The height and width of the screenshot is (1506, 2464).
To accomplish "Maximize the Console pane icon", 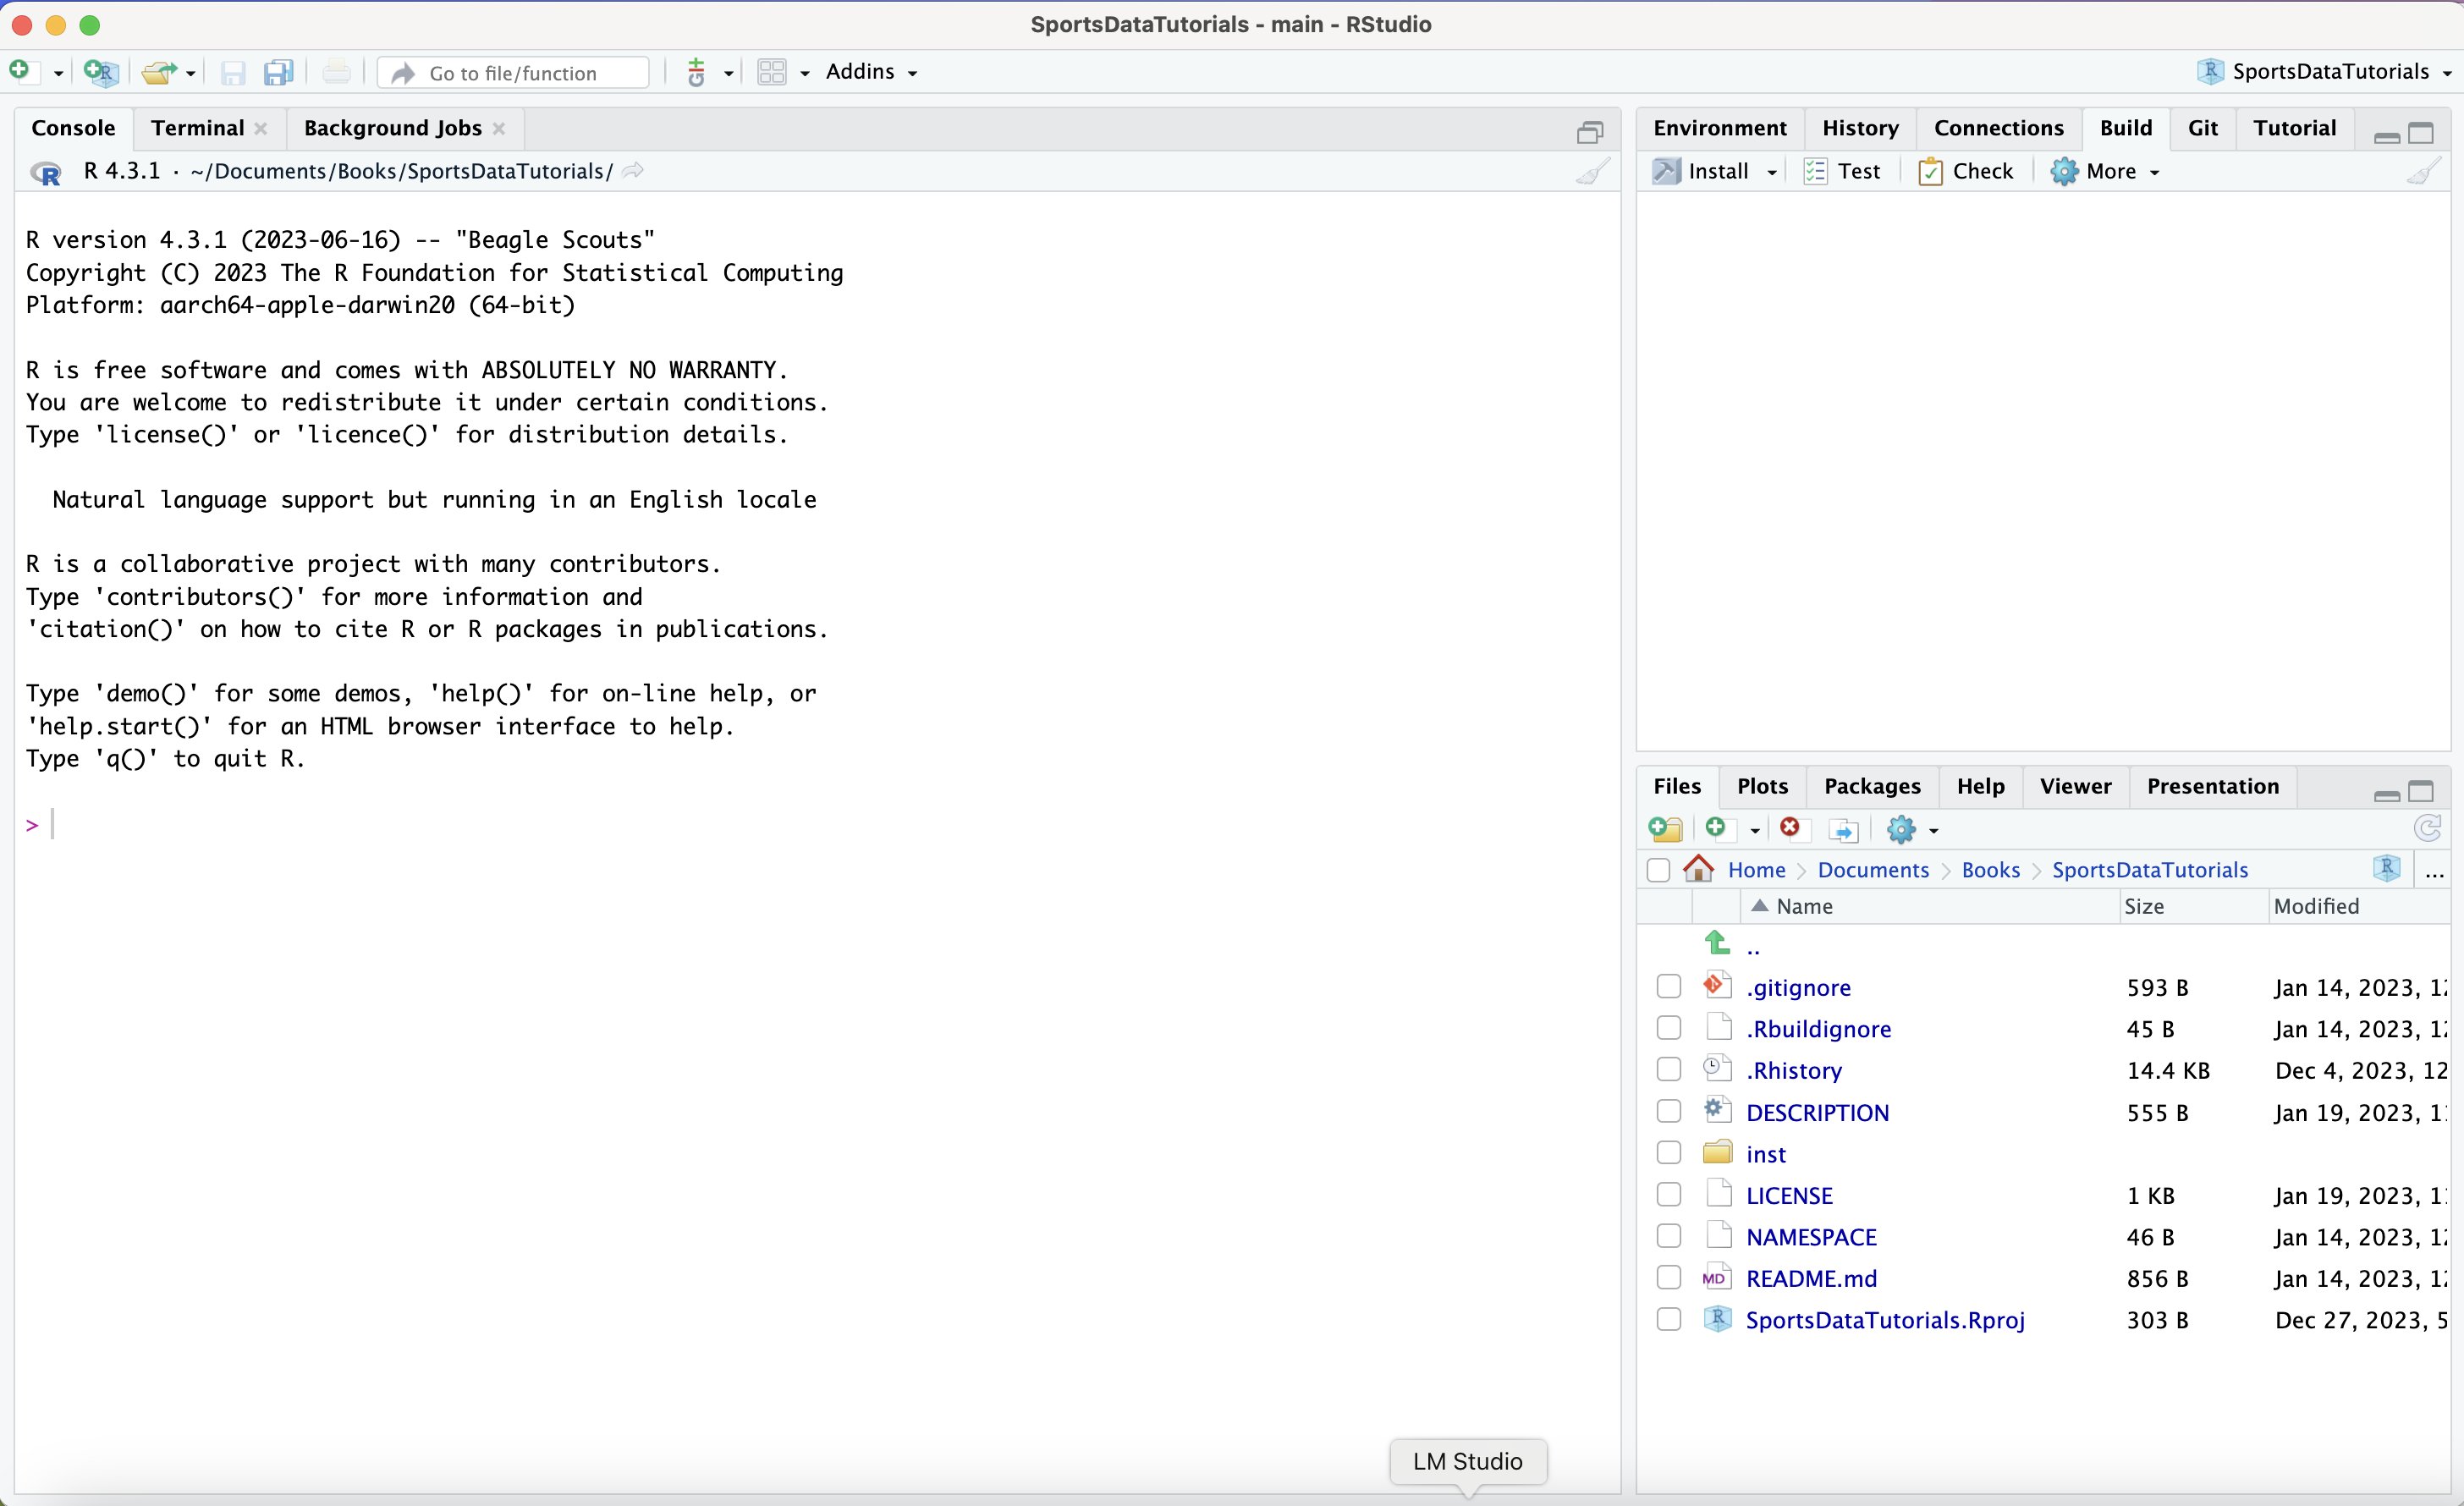I will point(1590,132).
